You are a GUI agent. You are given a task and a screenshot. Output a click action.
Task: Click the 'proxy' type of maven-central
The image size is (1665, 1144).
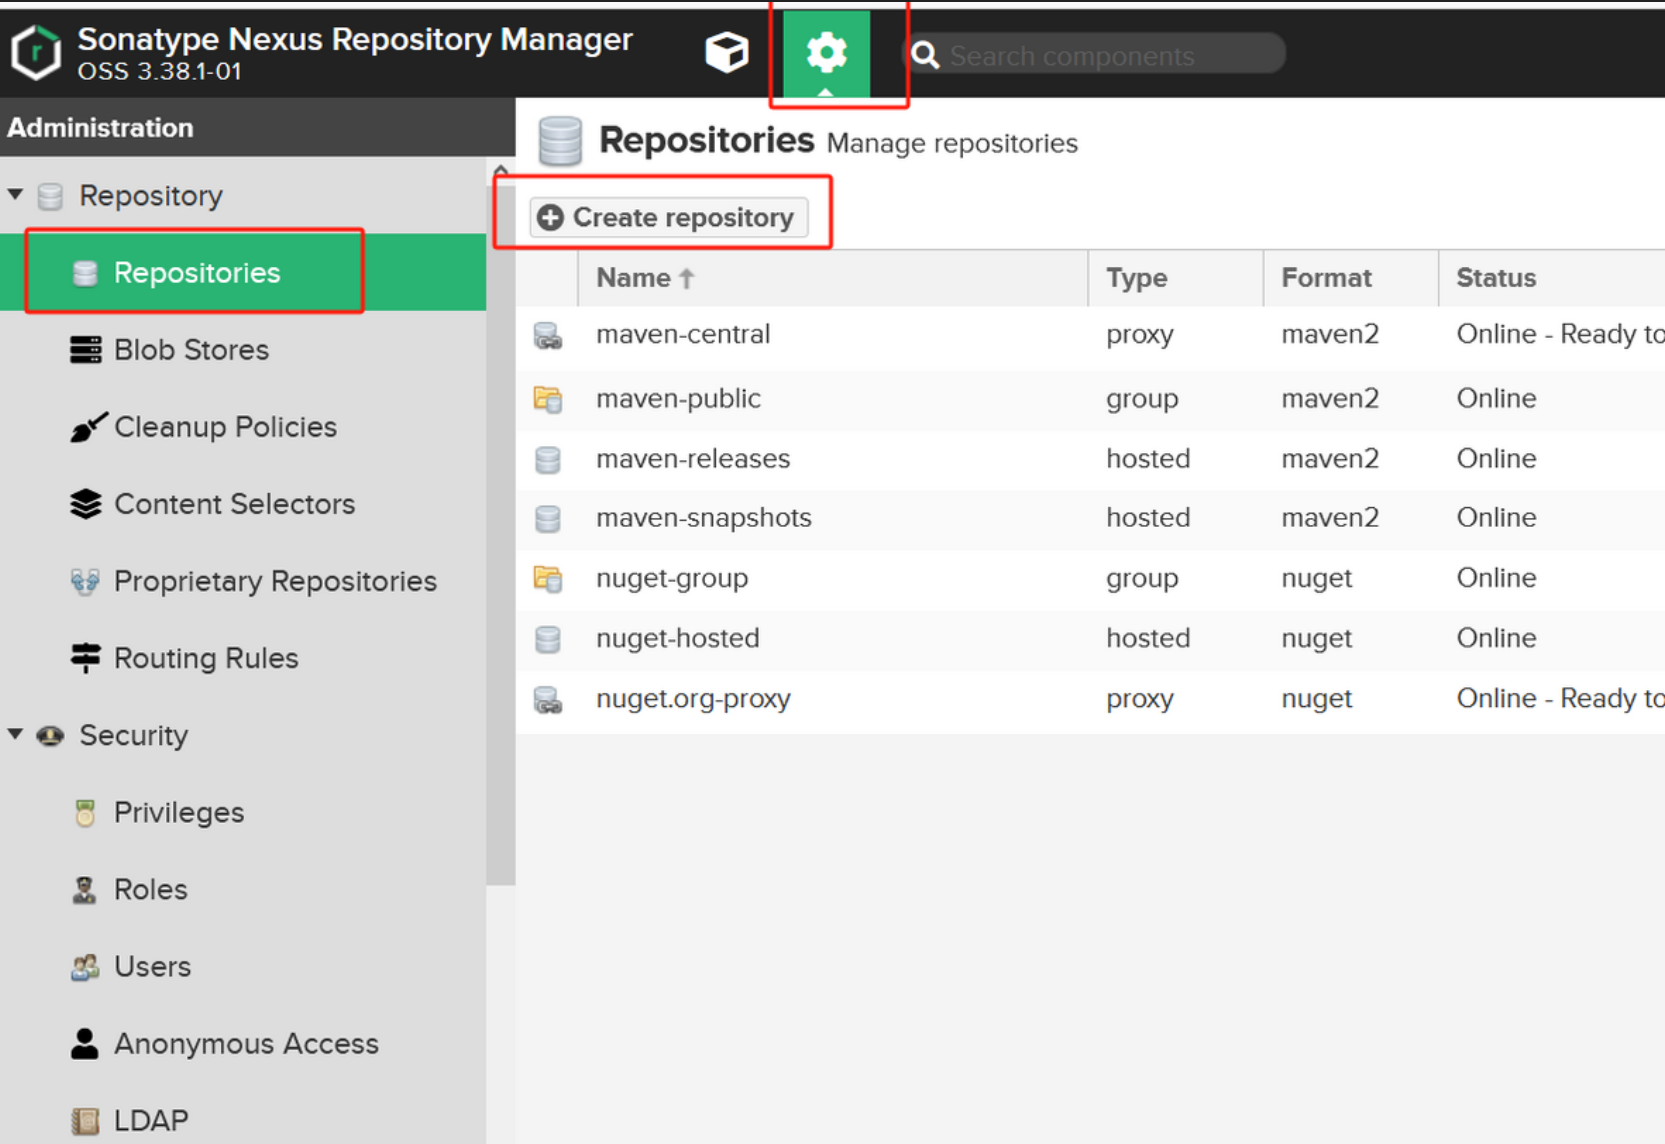tap(1140, 334)
